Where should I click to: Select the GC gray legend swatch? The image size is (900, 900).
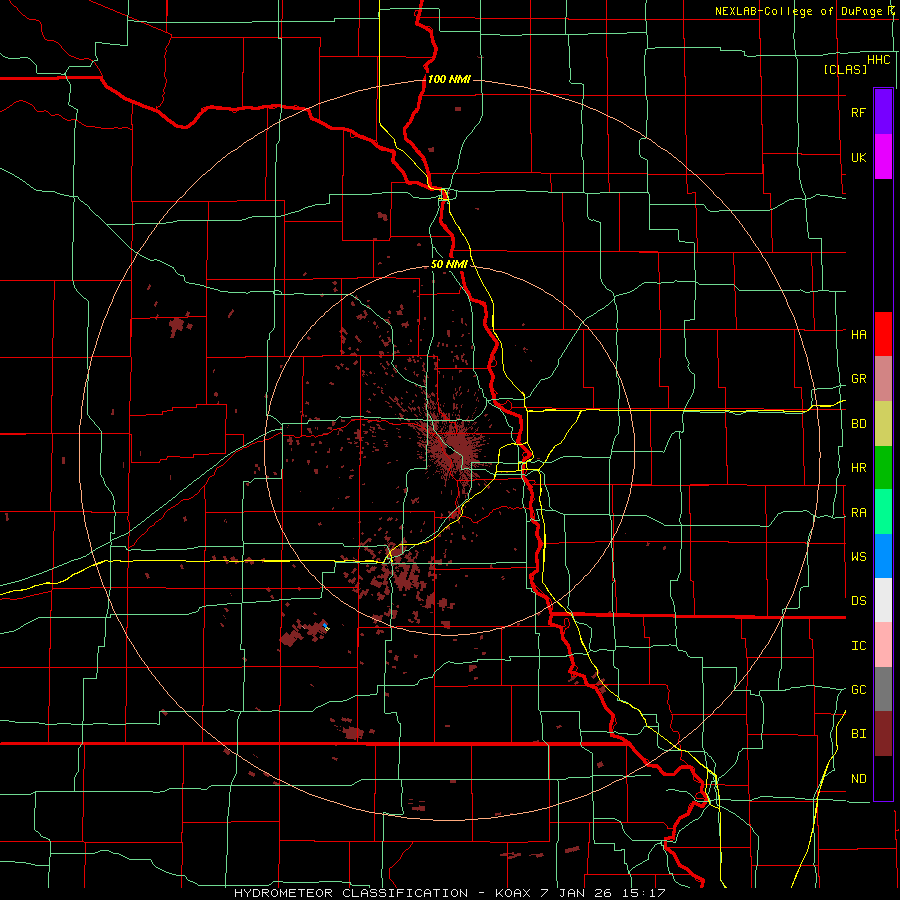click(x=883, y=689)
